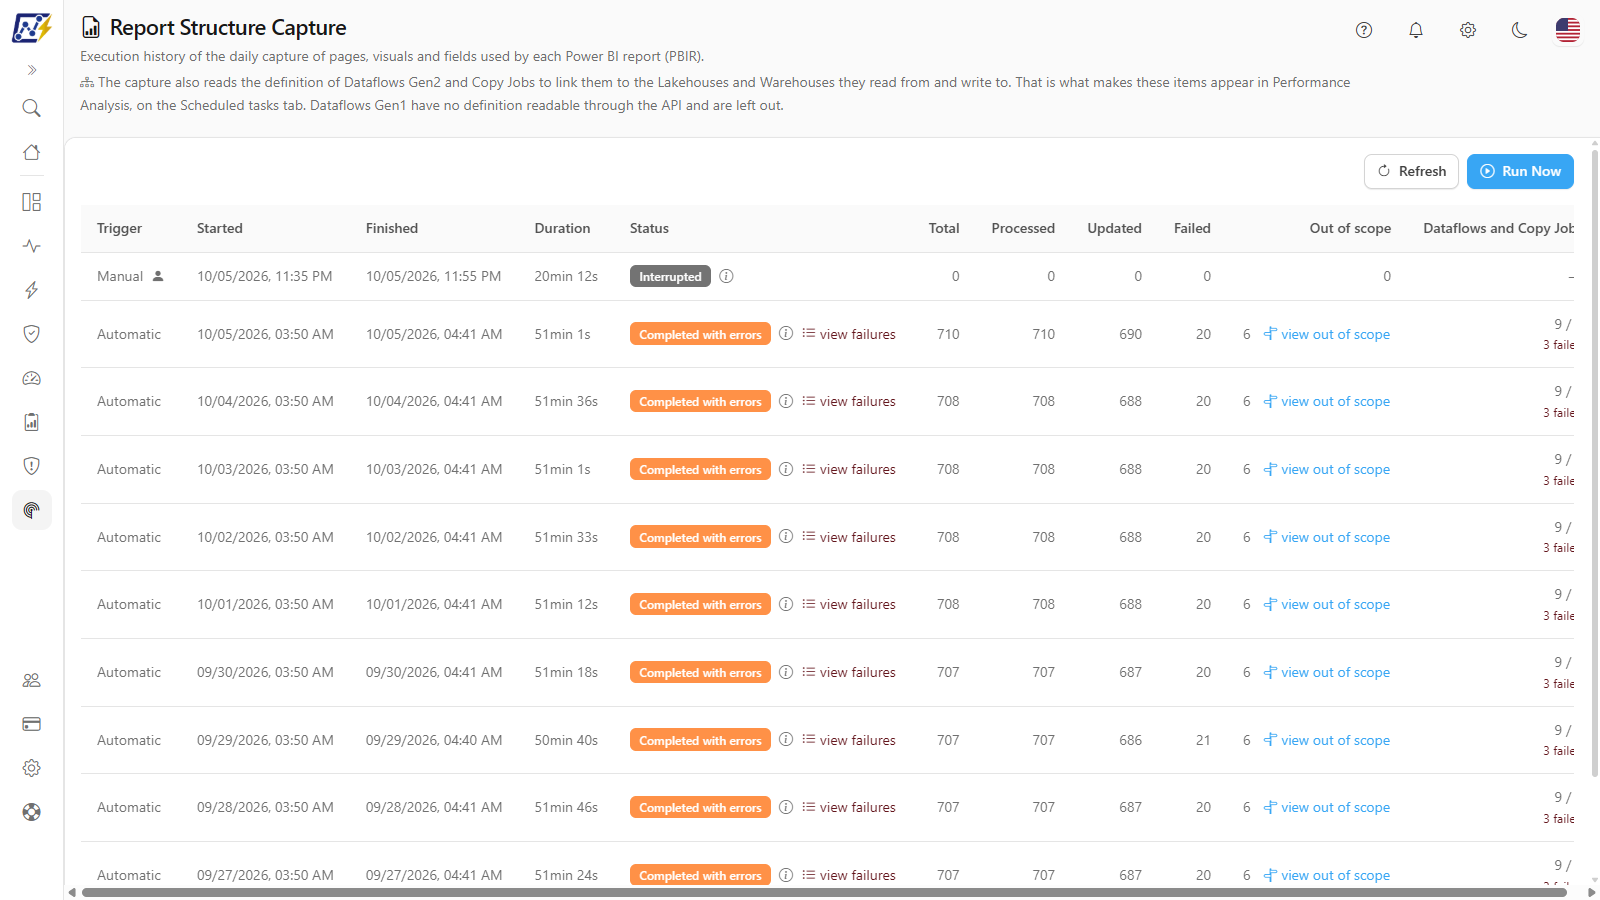Viewport: 1600px width, 900px height.
Task: Open the speedometer gauge icon in the sidebar
Action: tap(32, 378)
